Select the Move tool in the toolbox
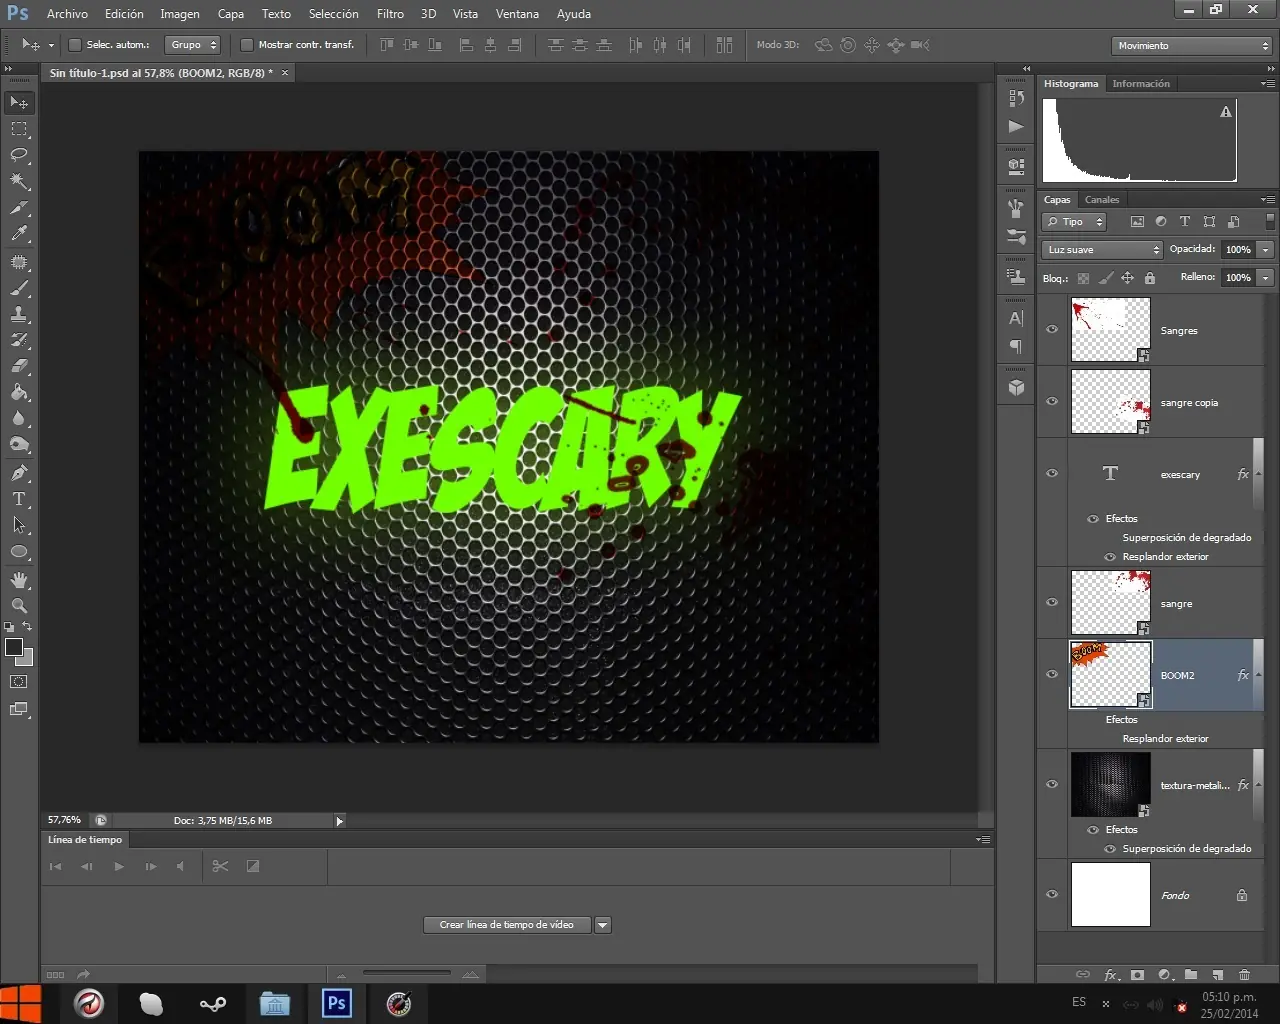Viewport: 1280px width, 1024px height. (19, 102)
